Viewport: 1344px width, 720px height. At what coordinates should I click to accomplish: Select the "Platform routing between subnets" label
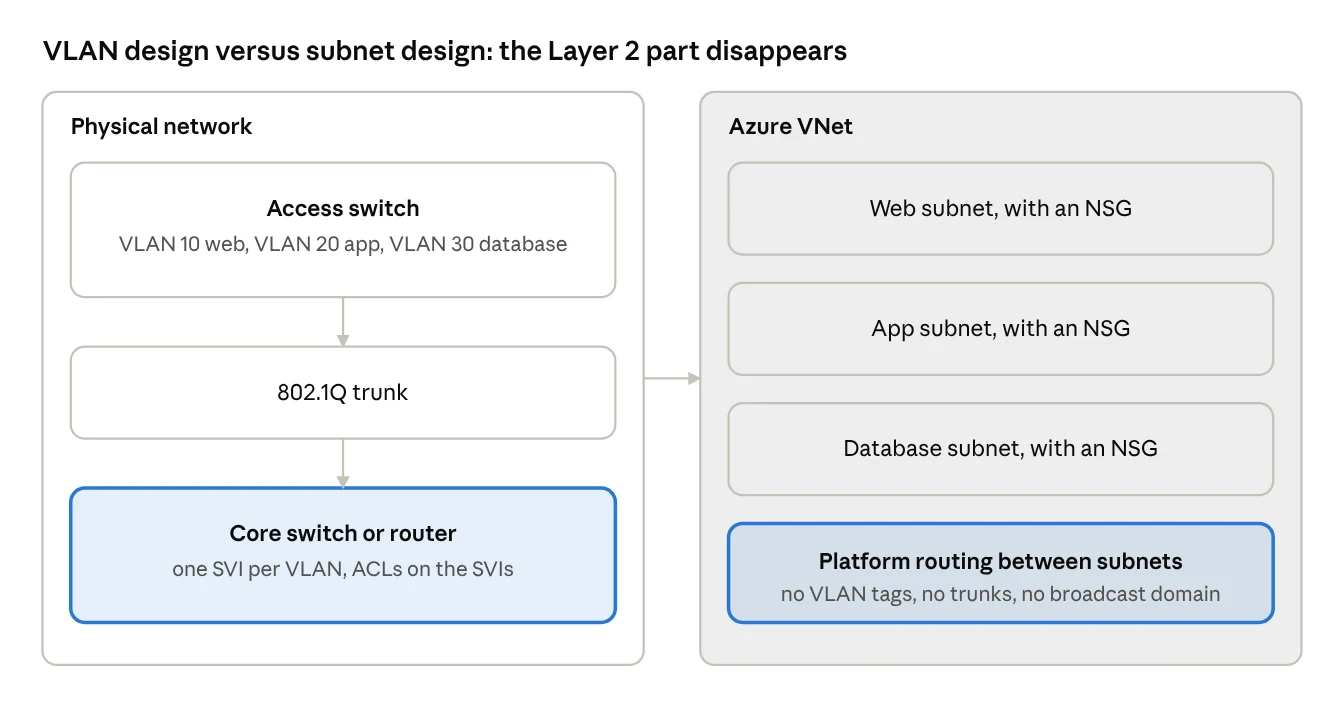click(x=1001, y=561)
